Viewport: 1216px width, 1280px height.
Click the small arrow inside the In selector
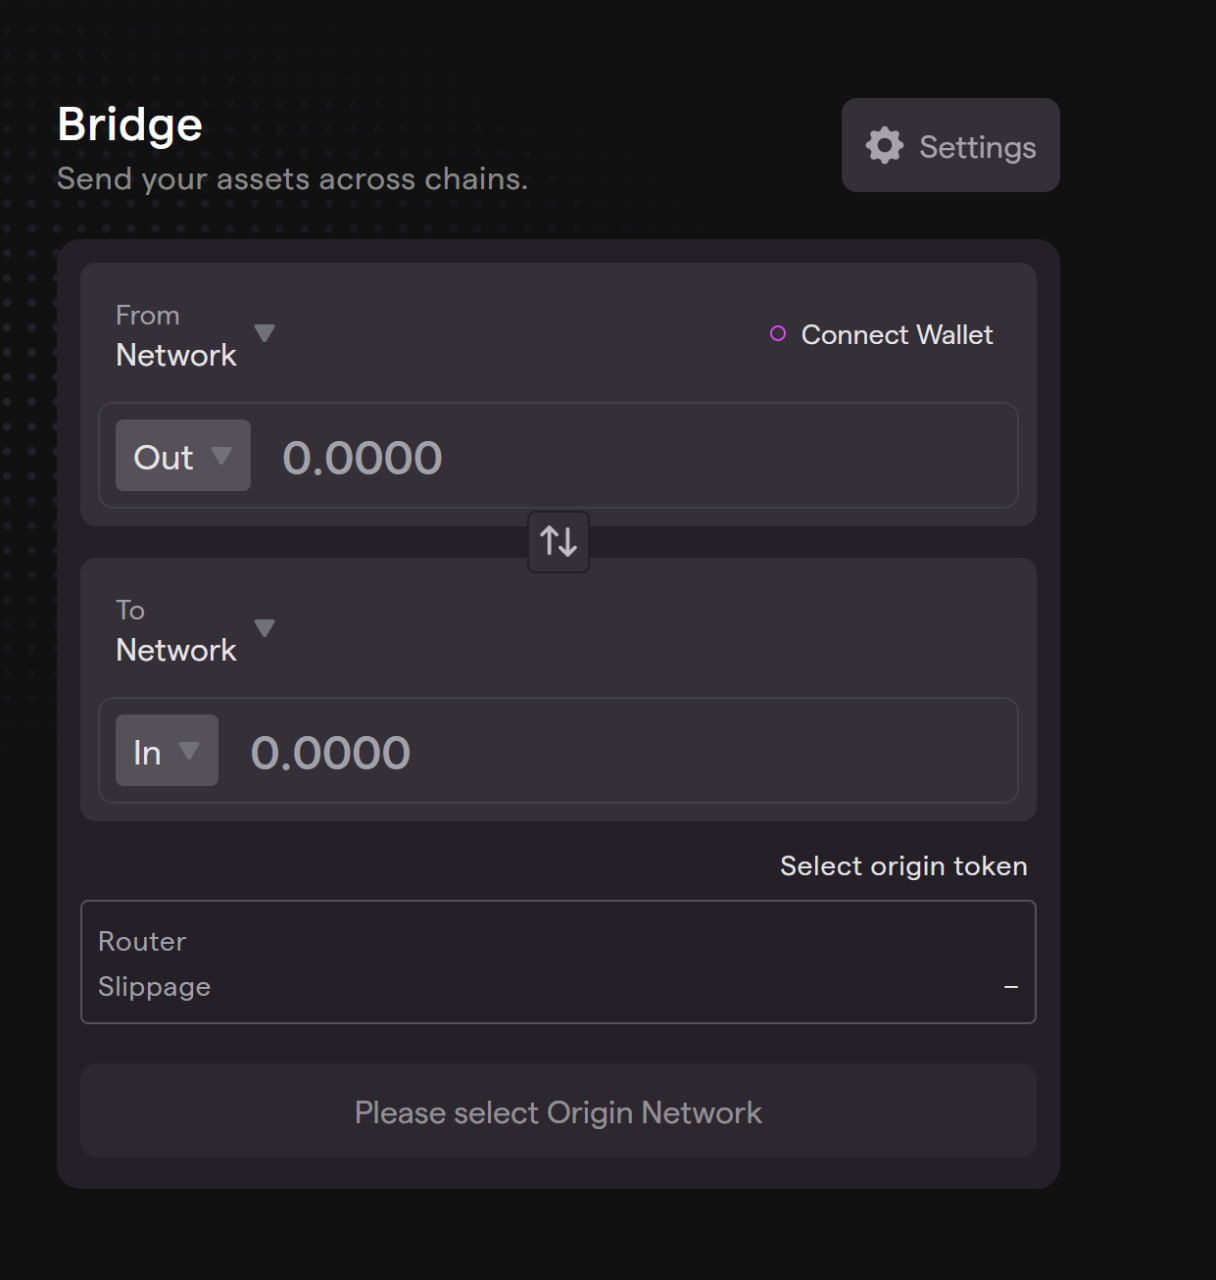click(x=189, y=751)
